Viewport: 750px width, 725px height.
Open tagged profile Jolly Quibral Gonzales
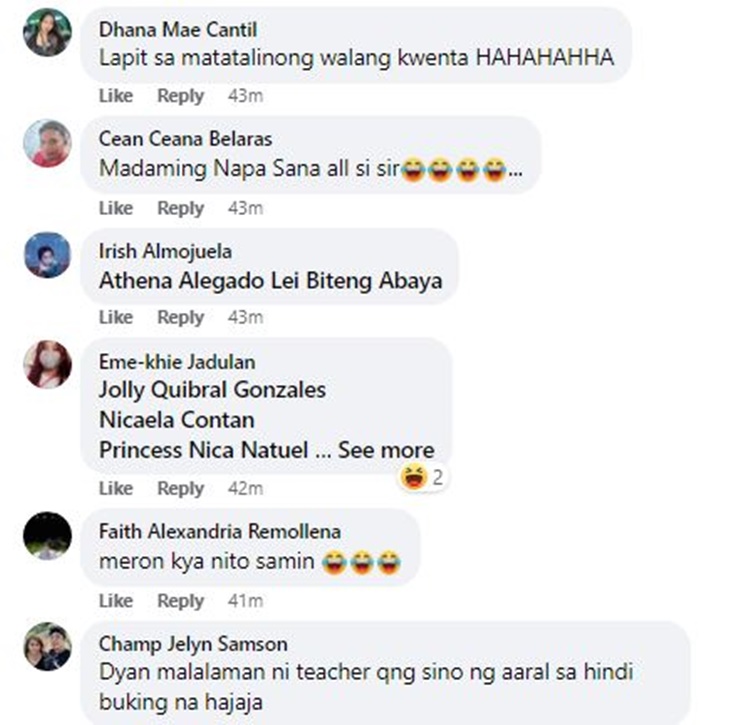[x=212, y=390]
